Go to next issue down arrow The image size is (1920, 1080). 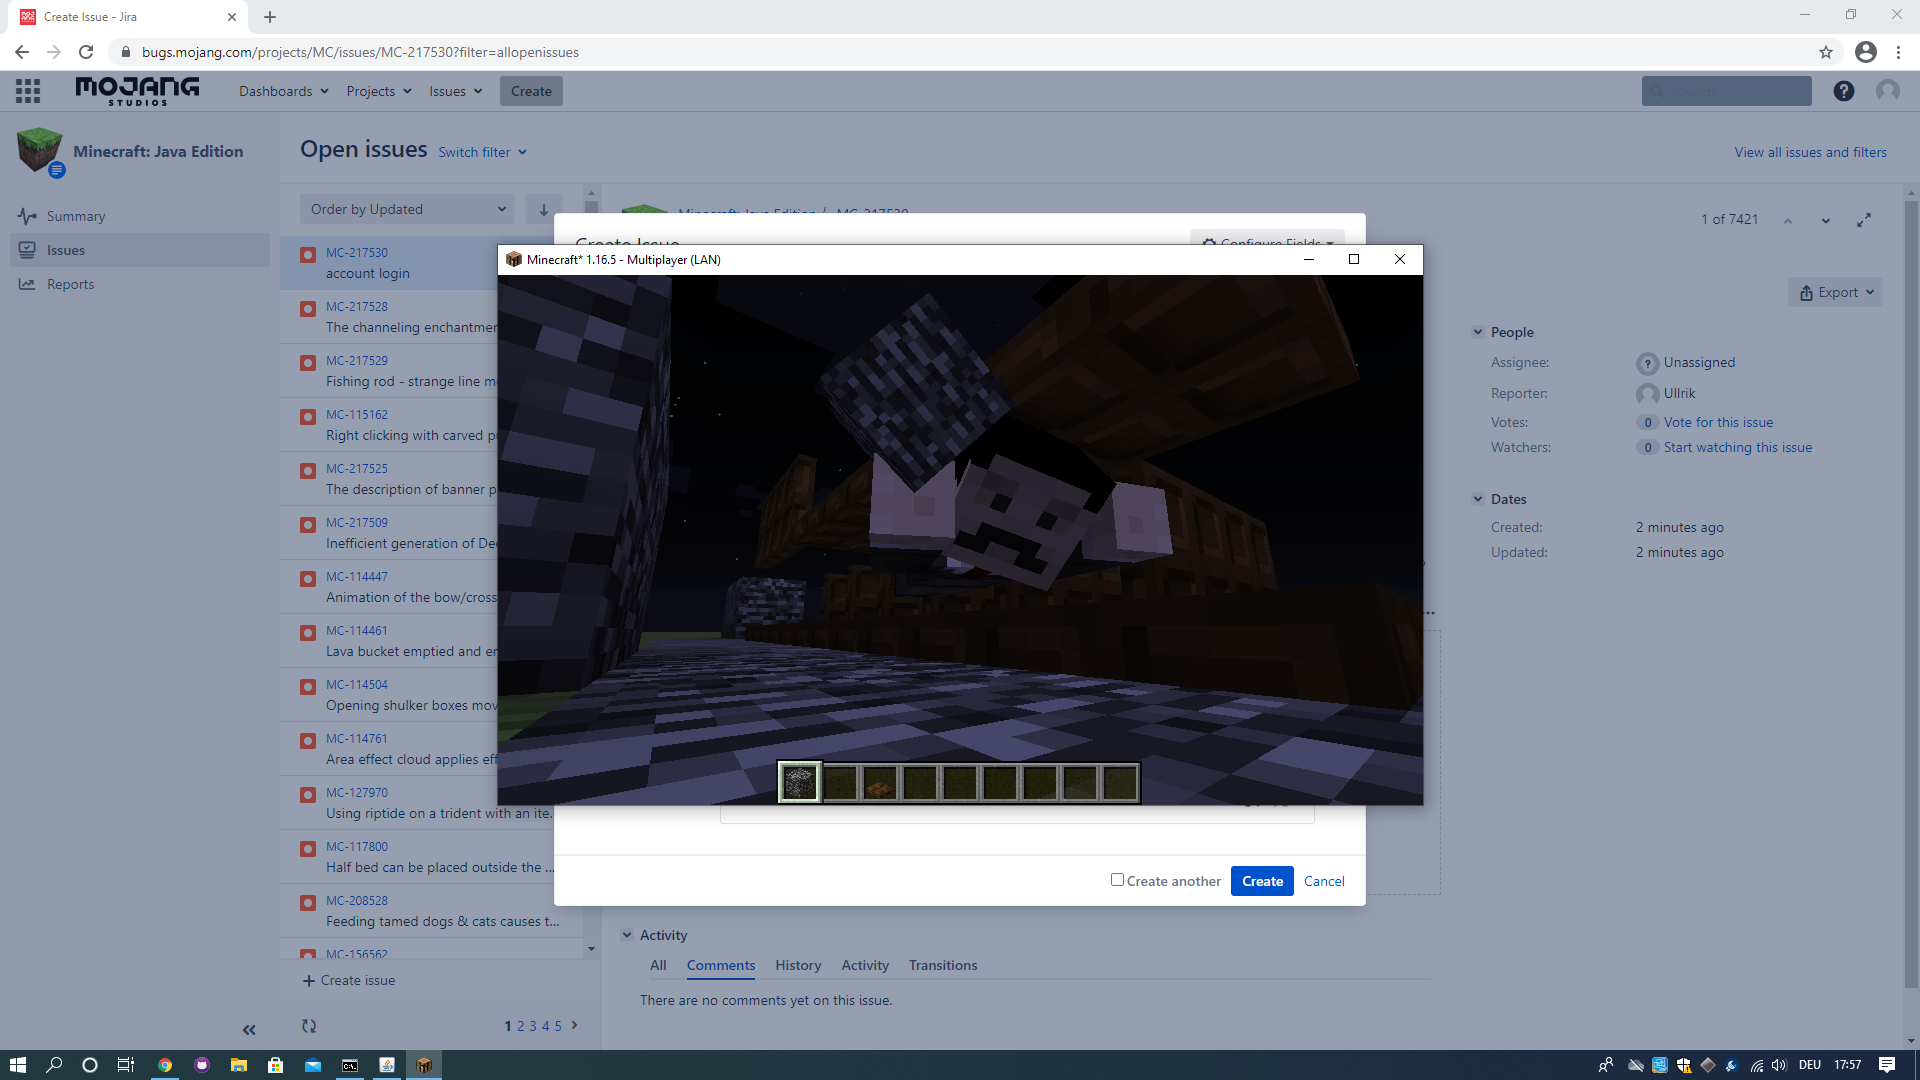(x=1826, y=220)
